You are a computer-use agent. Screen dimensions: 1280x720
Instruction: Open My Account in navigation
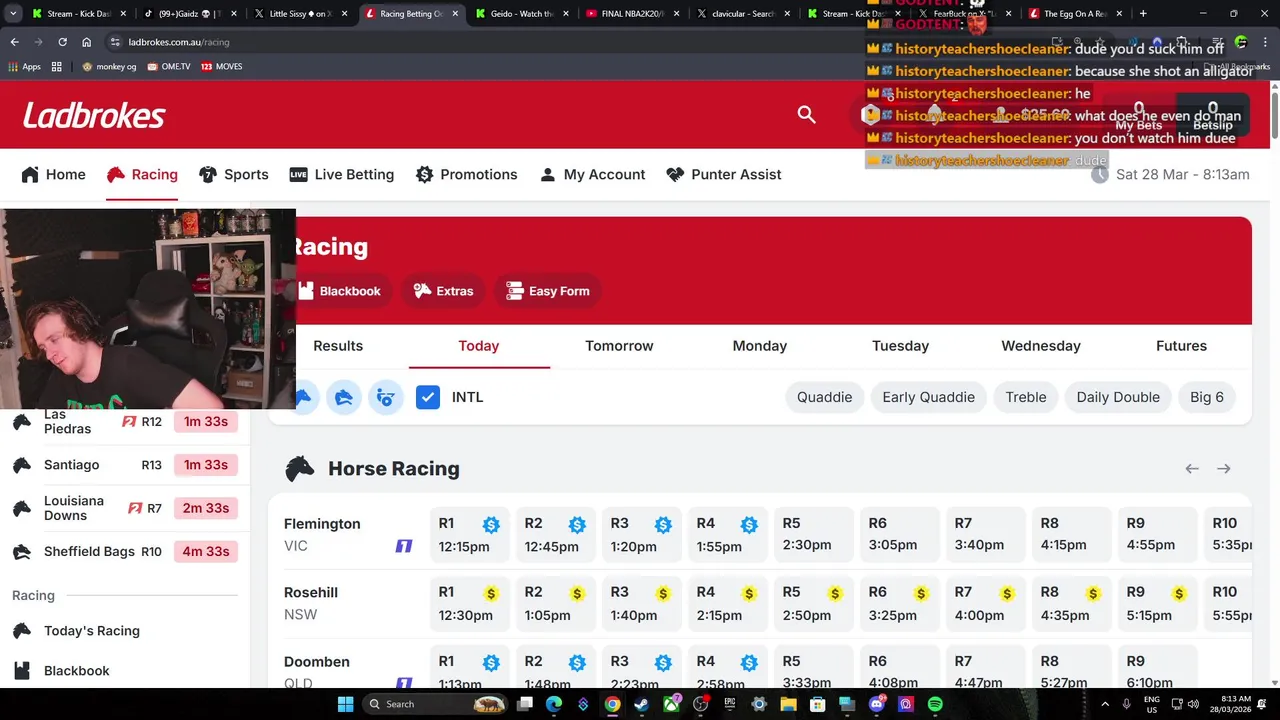click(592, 174)
